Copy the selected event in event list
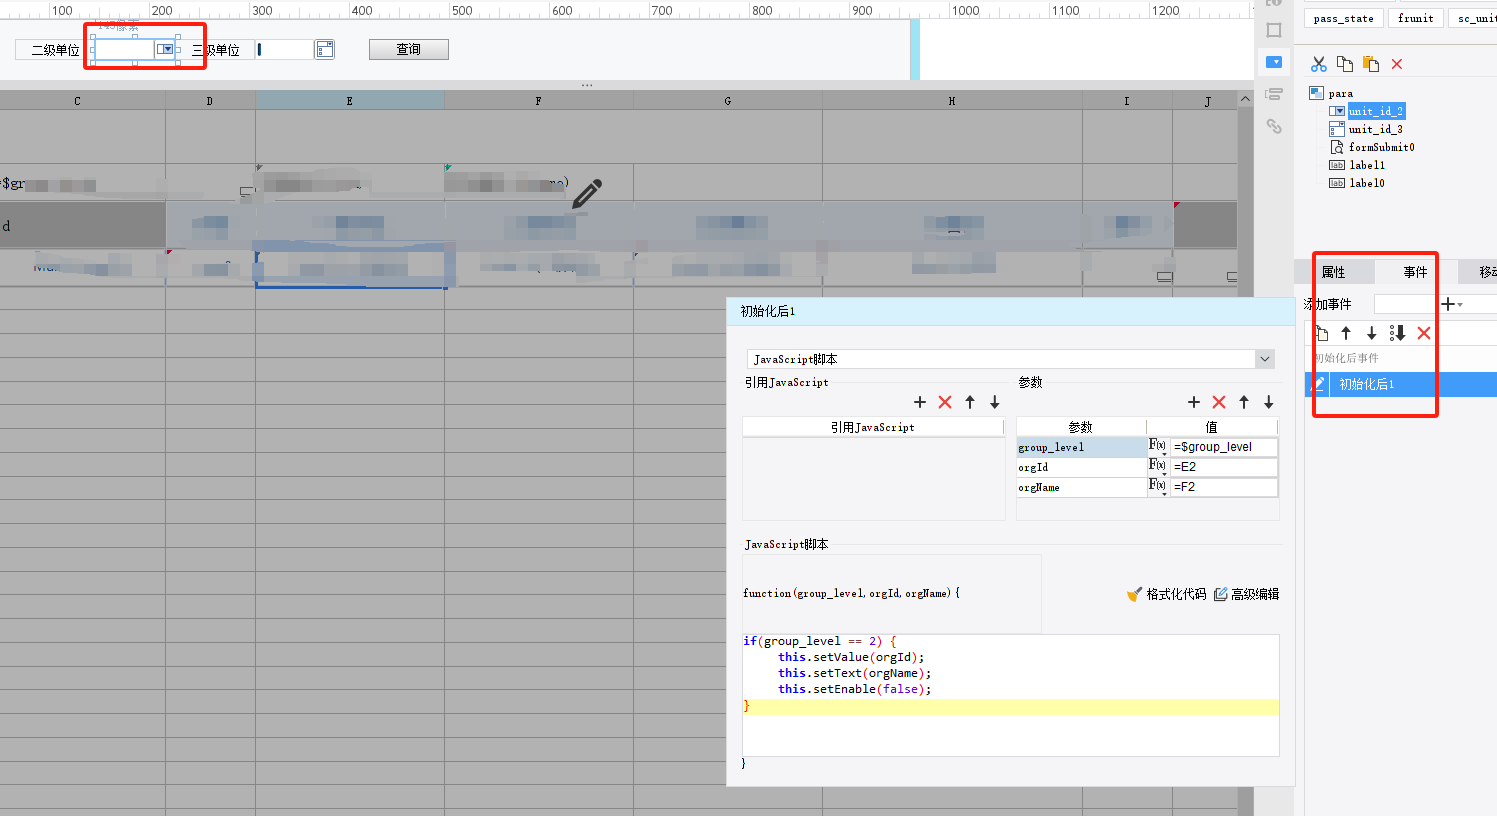This screenshot has width=1497, height=816. [1322, 333]
